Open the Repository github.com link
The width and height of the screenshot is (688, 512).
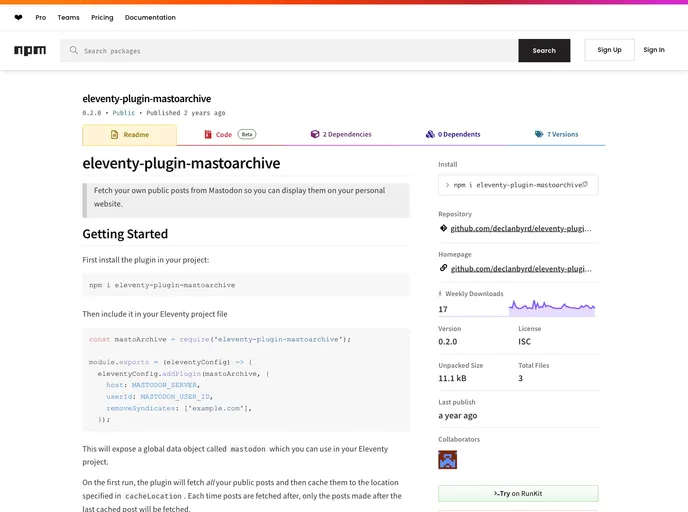click(521, 229)
